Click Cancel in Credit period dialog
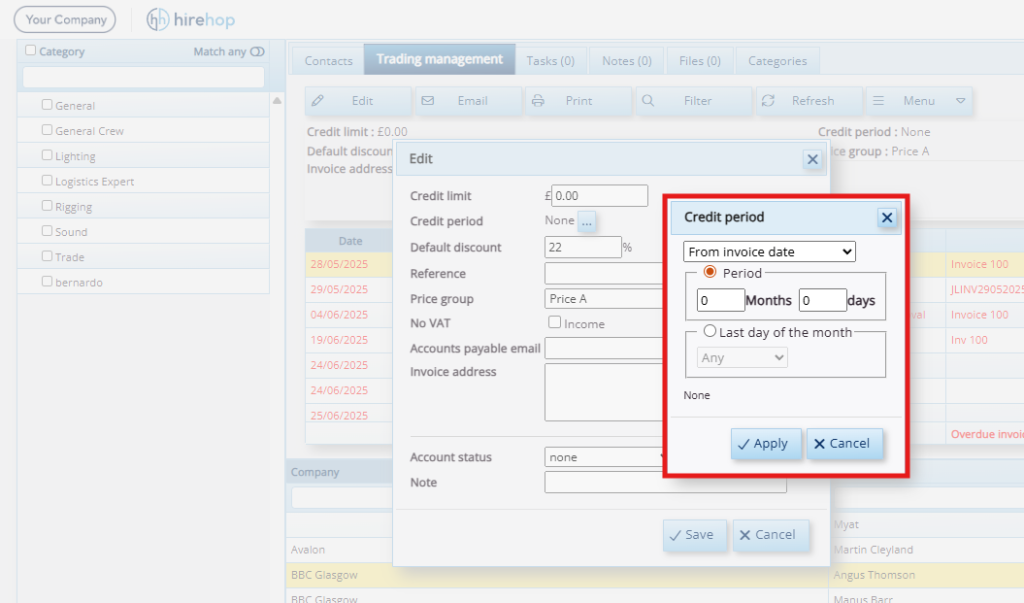This screenshot has height=603, width=1024. point(844,444)
